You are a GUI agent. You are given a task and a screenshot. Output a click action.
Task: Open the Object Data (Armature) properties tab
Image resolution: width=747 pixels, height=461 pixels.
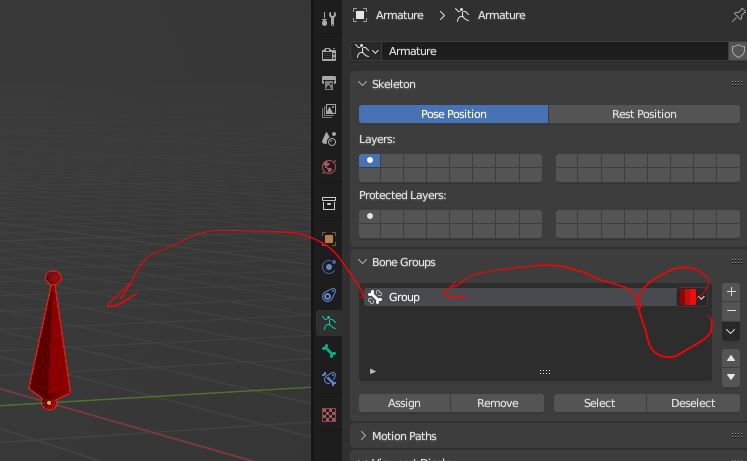coord(329,323)
